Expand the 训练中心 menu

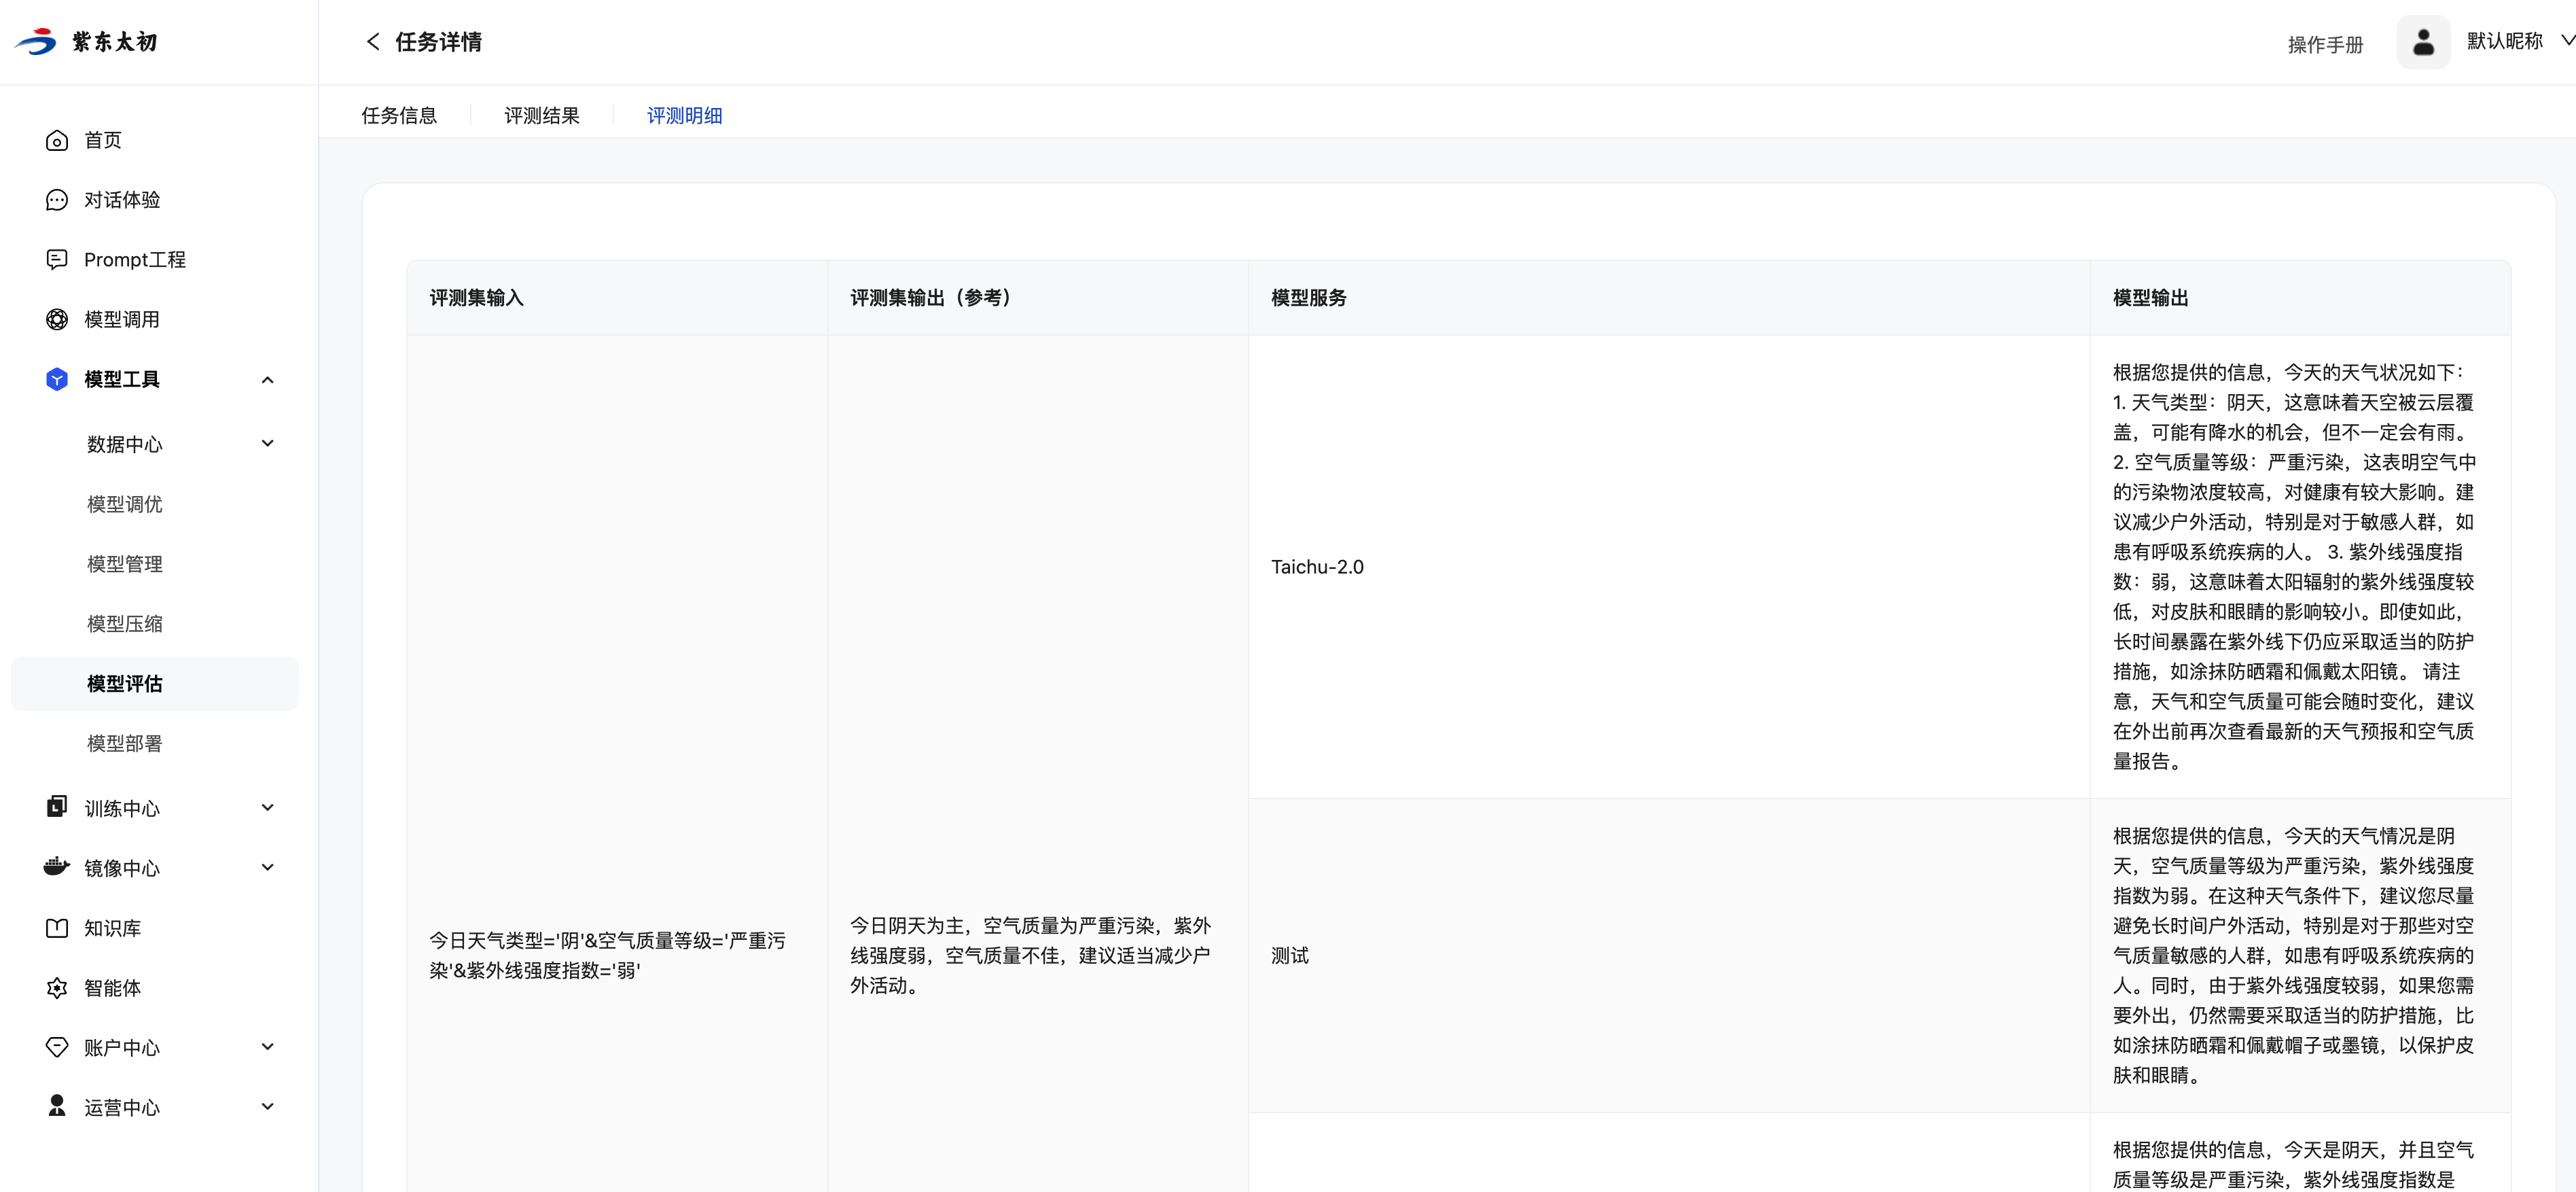(267, 808)
